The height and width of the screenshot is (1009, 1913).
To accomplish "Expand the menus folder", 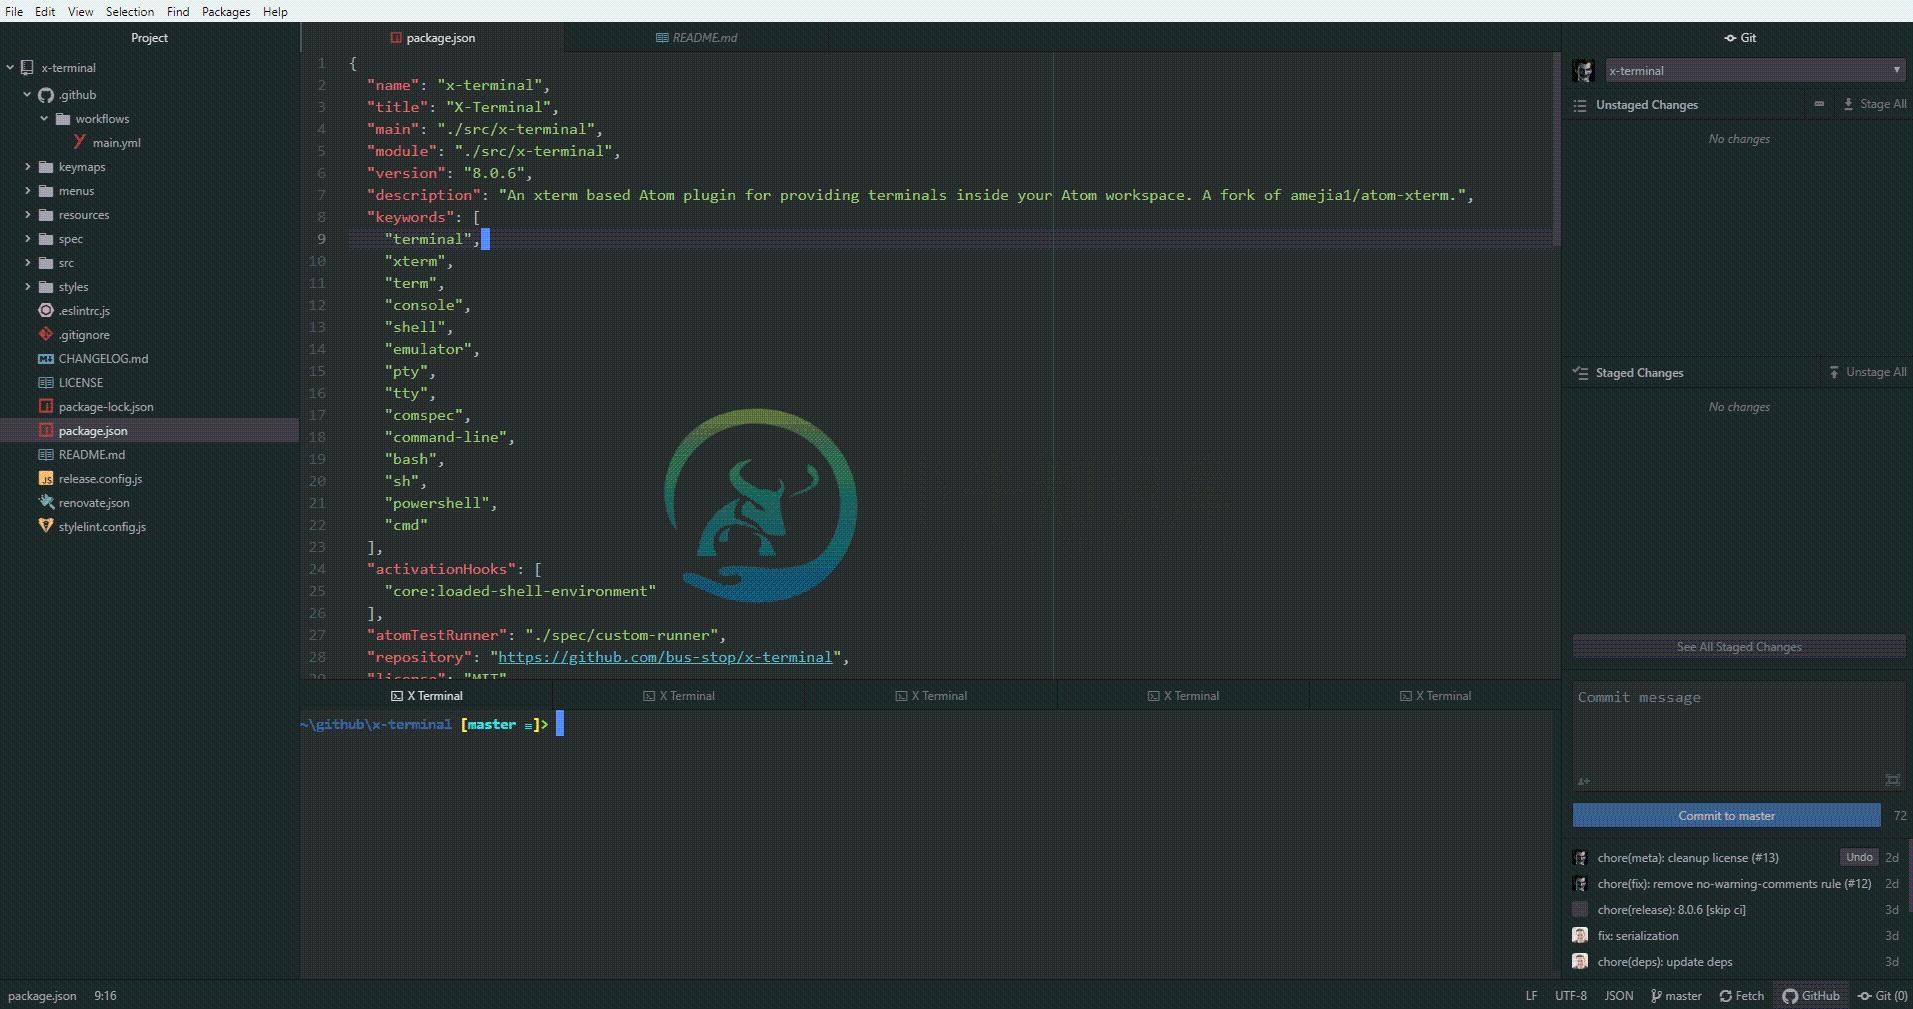I will pyautogui.click(x=27, y=191).
